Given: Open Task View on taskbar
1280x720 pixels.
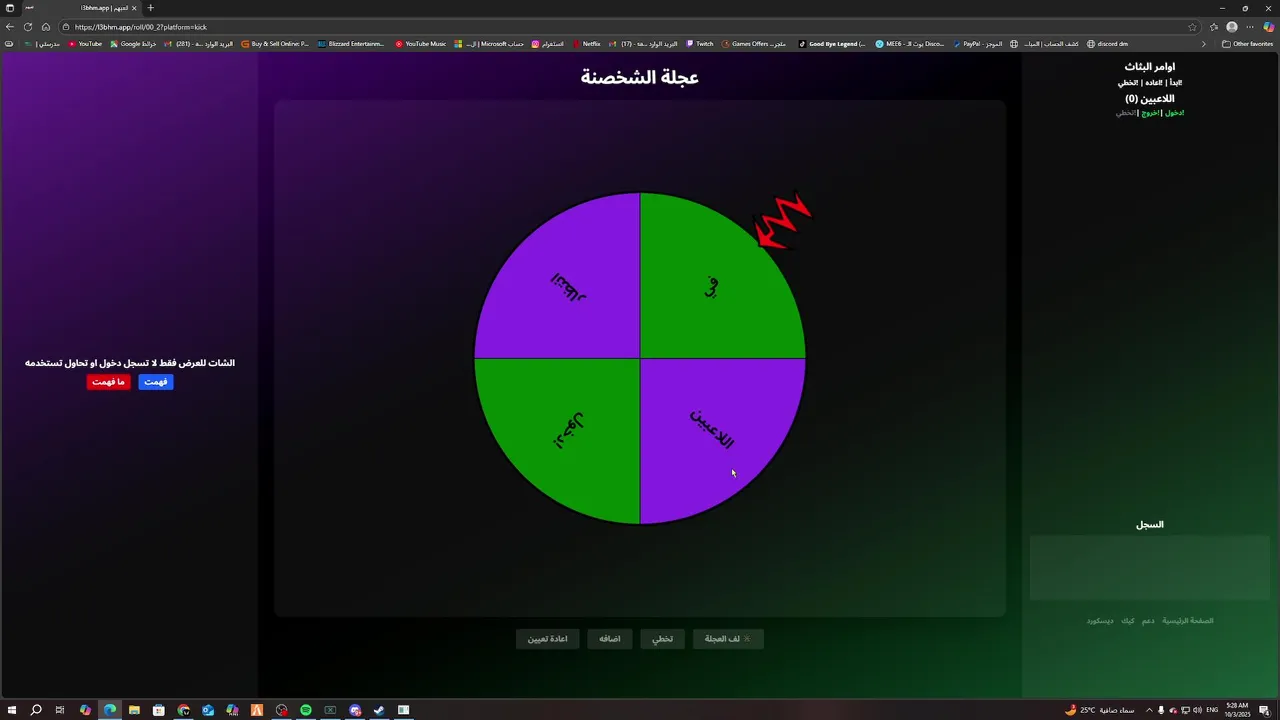Looking at the screenshot, I should 60,710.
